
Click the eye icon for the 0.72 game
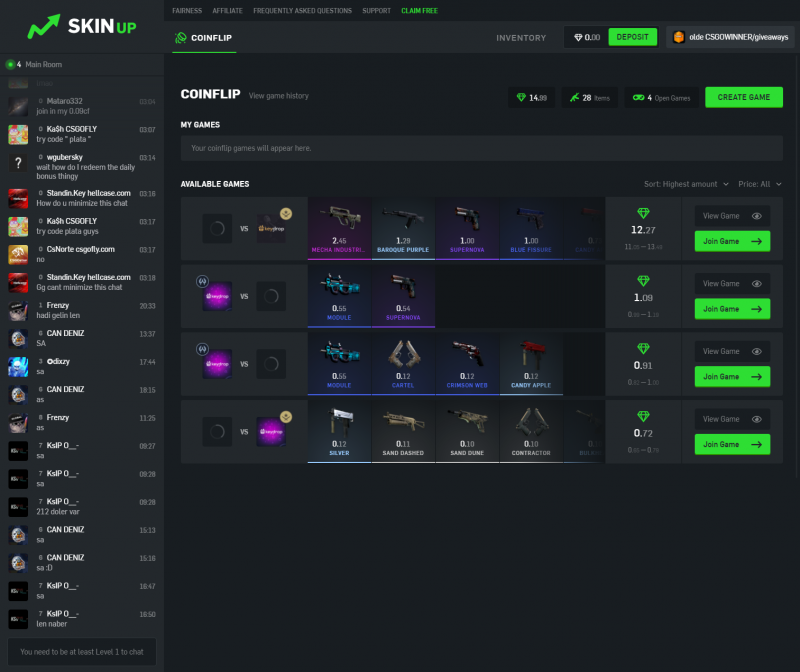point(757,419)
